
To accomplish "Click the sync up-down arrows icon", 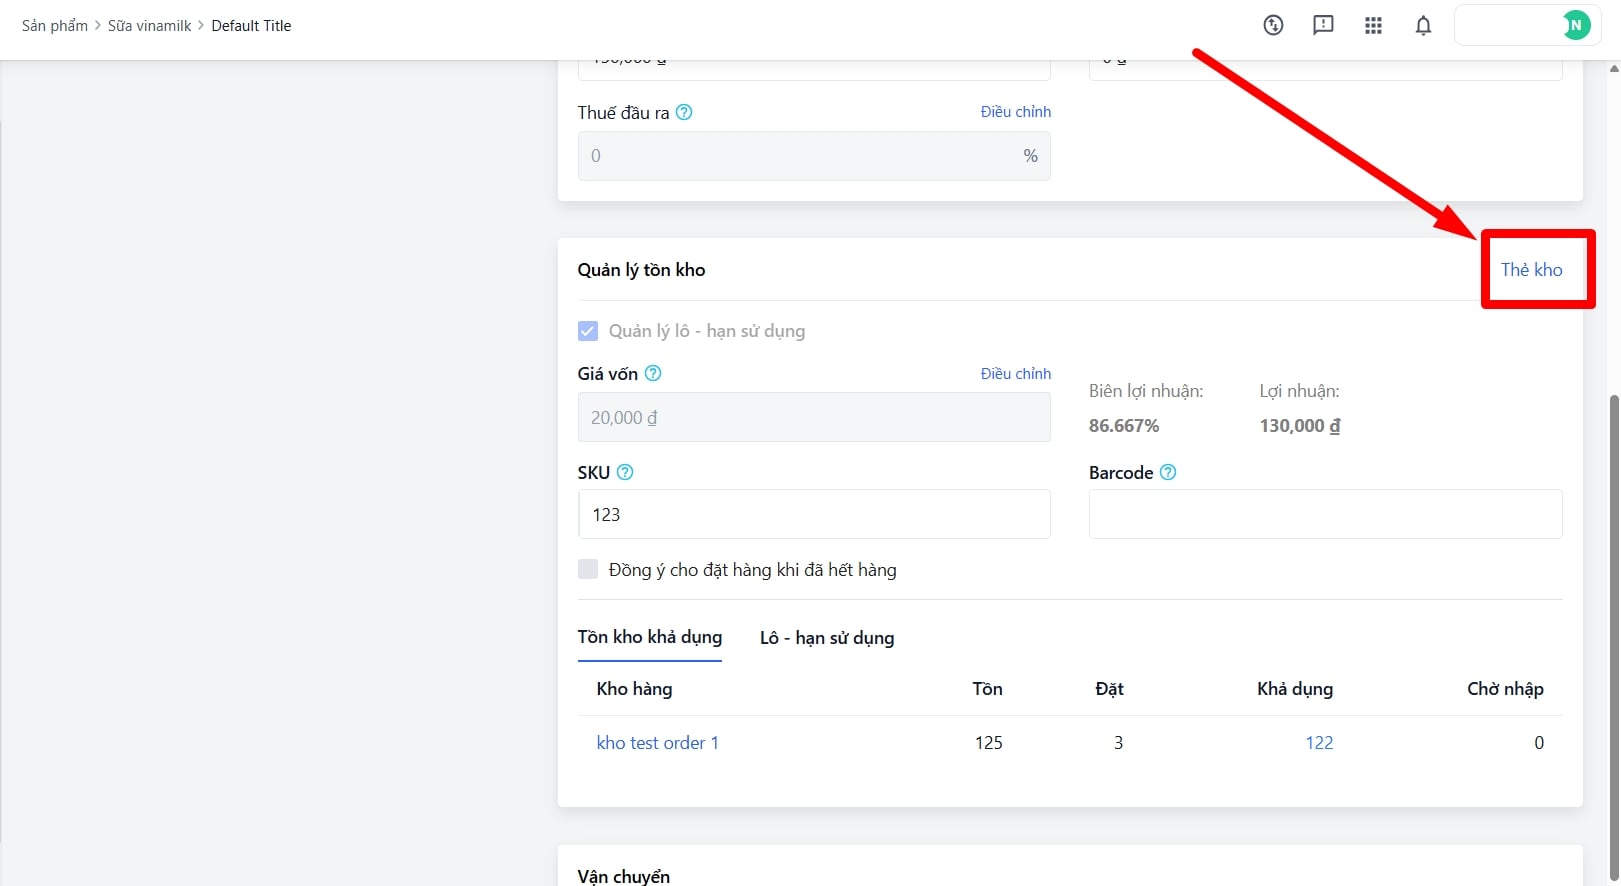I will tap(1273, 26).
